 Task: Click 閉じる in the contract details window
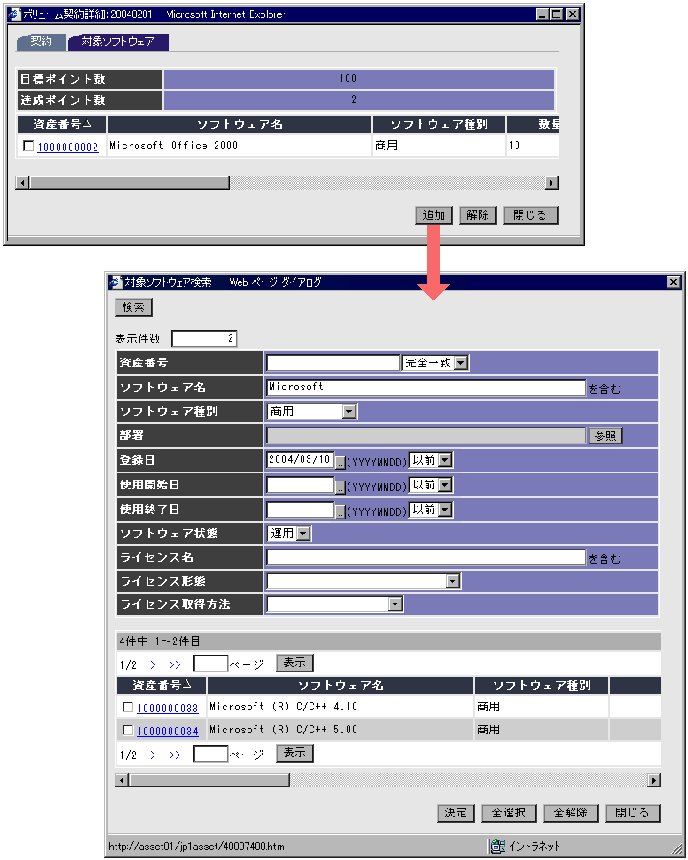coord(531,215)
